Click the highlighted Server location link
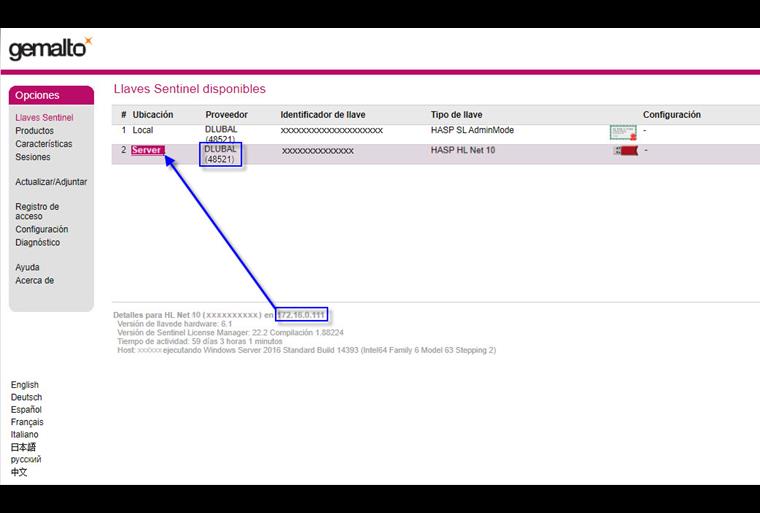The image size is (760, 513). [x=147, y=150]
